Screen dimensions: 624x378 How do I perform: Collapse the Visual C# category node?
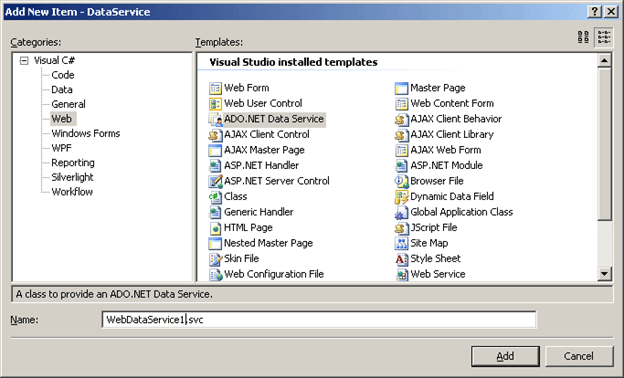pos(24,60)
